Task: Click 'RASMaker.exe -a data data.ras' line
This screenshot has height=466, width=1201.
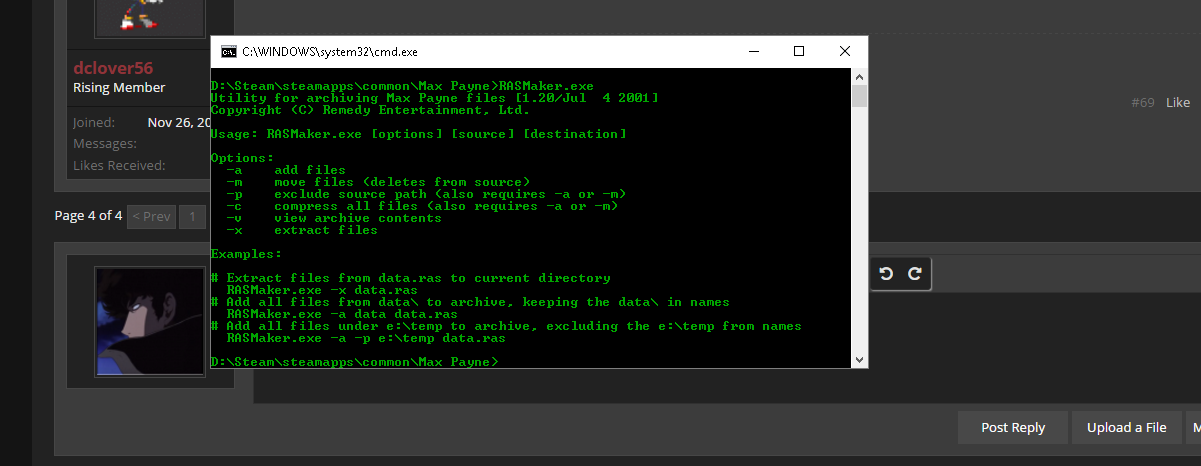Action: (x=342, y=314)
